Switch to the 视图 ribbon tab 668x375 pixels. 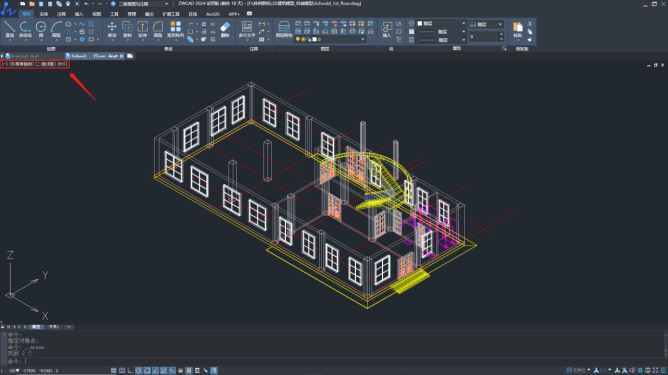pos(97,14)
